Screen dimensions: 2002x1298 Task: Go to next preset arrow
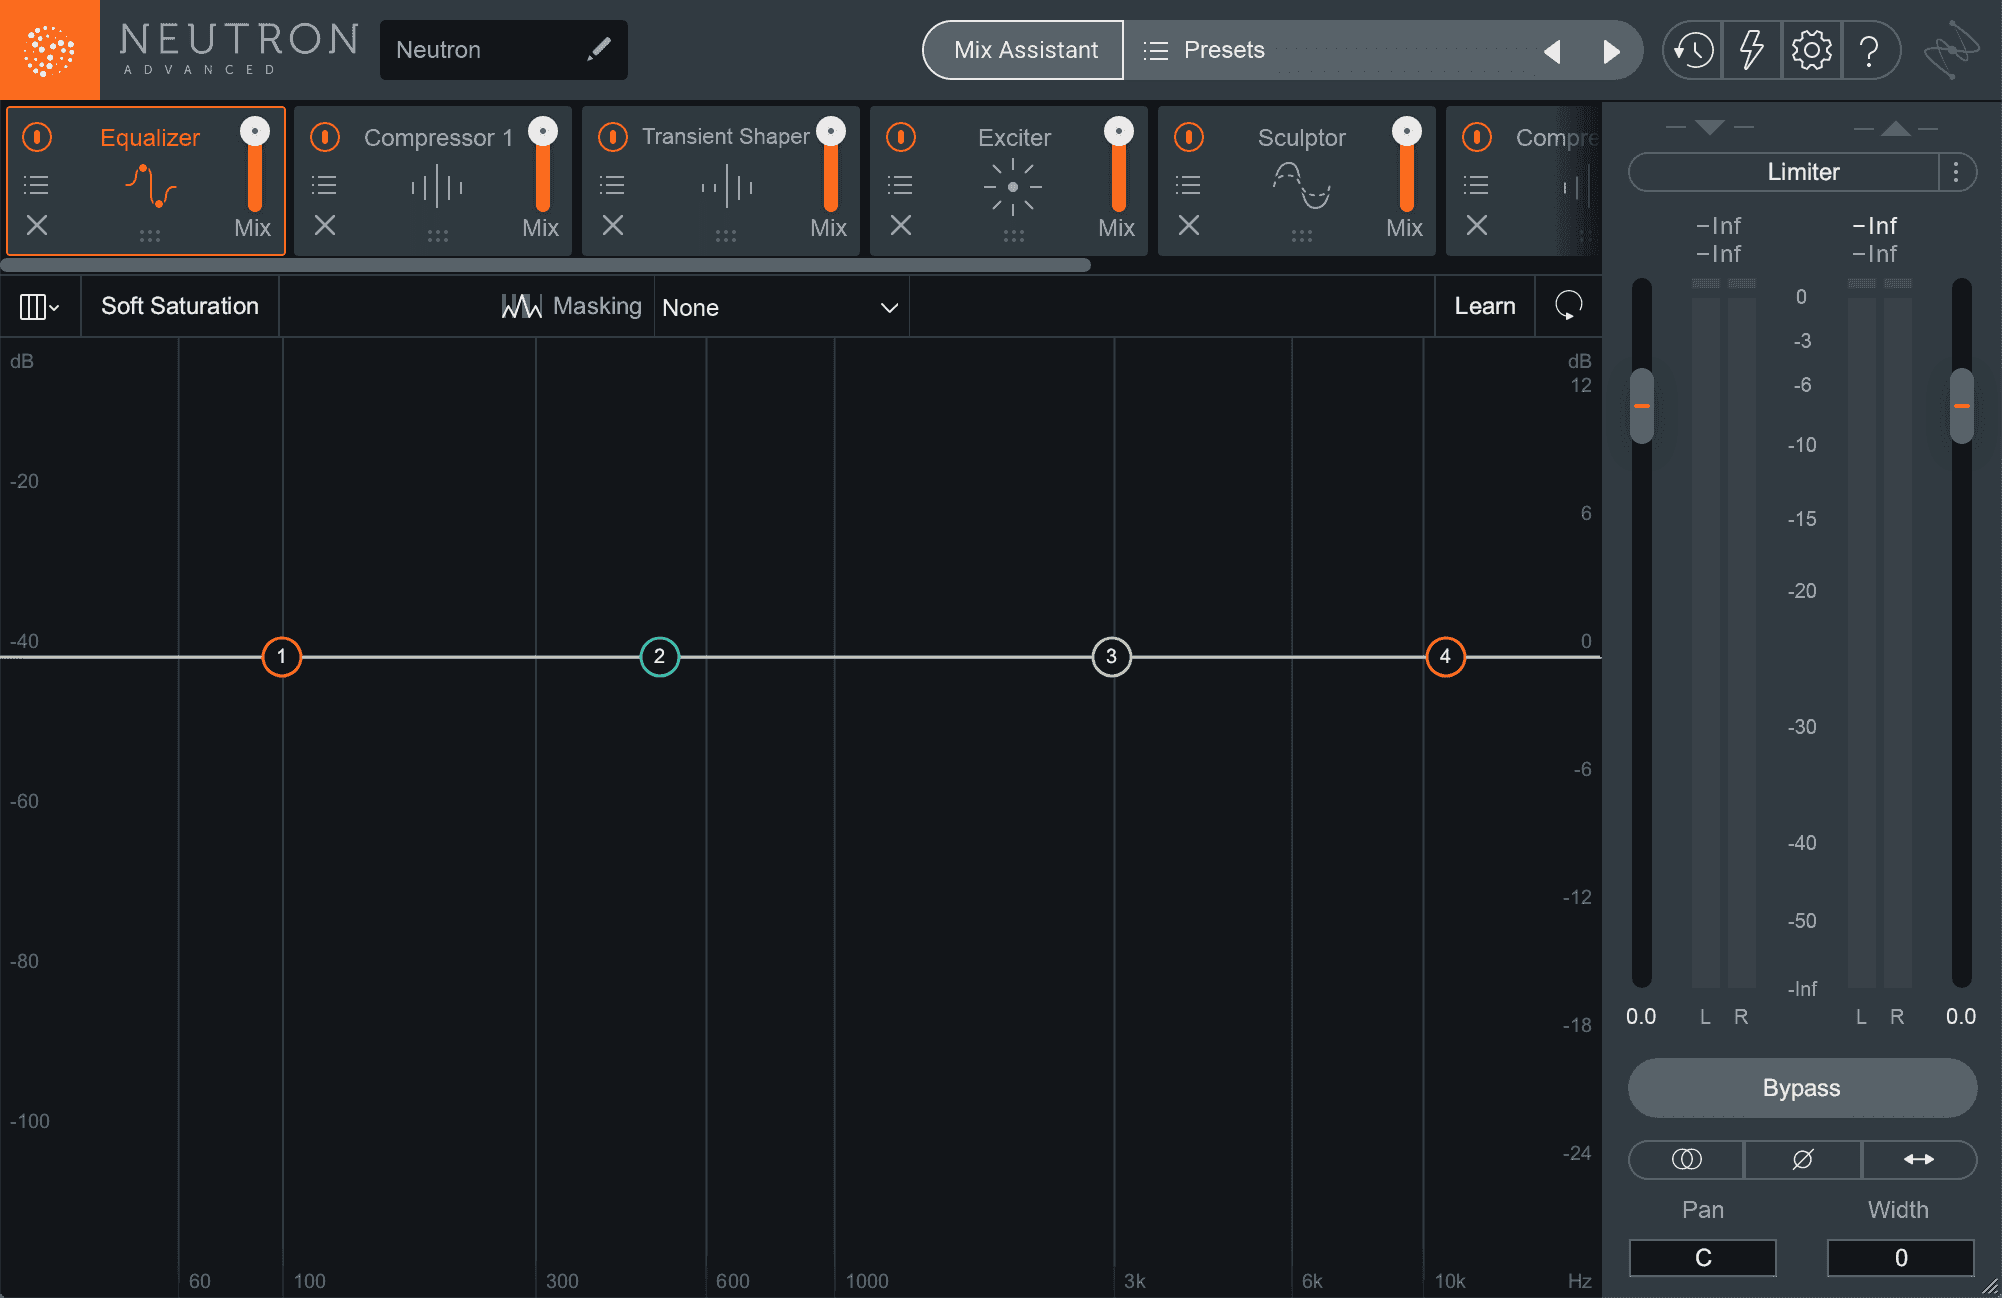[x=1611, y=50]
